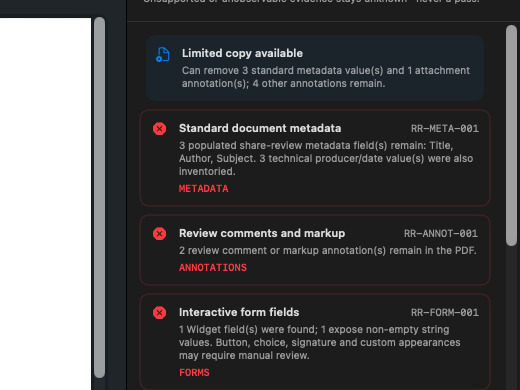Click the red fail icon for Interactive form fields
The height and width of the screenshot is (390, 520).
click(159, 313)
